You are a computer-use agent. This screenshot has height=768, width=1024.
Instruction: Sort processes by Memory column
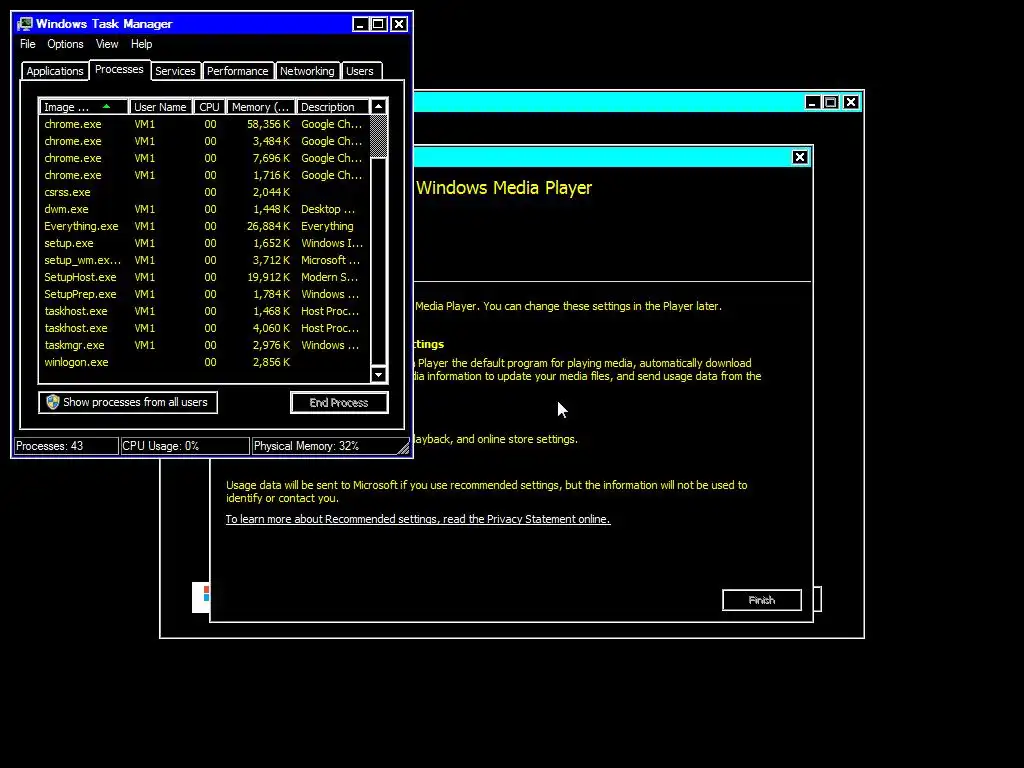(261, 106)
